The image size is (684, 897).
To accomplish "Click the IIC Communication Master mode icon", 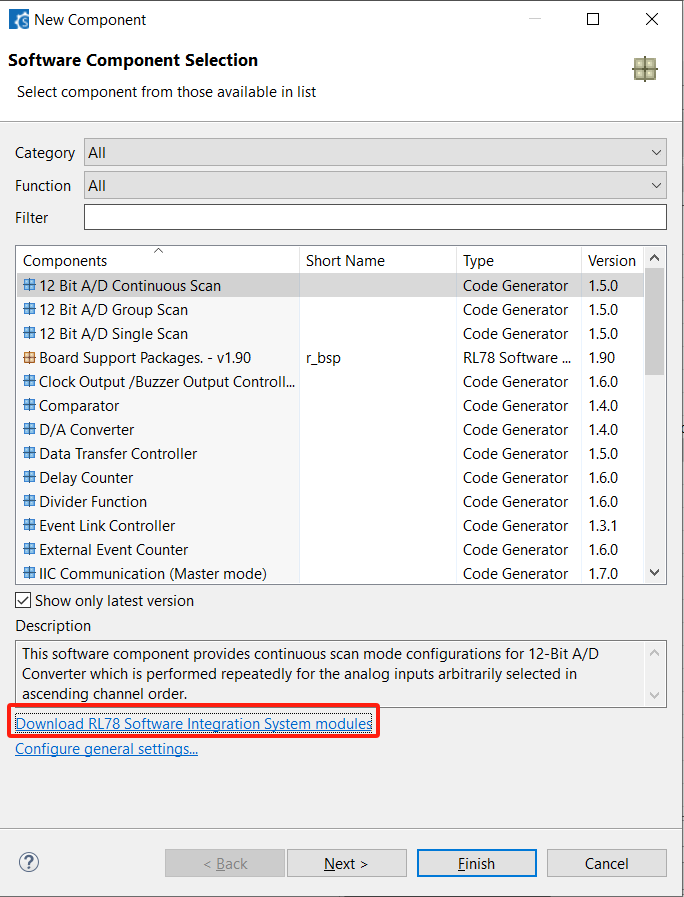I will coord(29,574).
